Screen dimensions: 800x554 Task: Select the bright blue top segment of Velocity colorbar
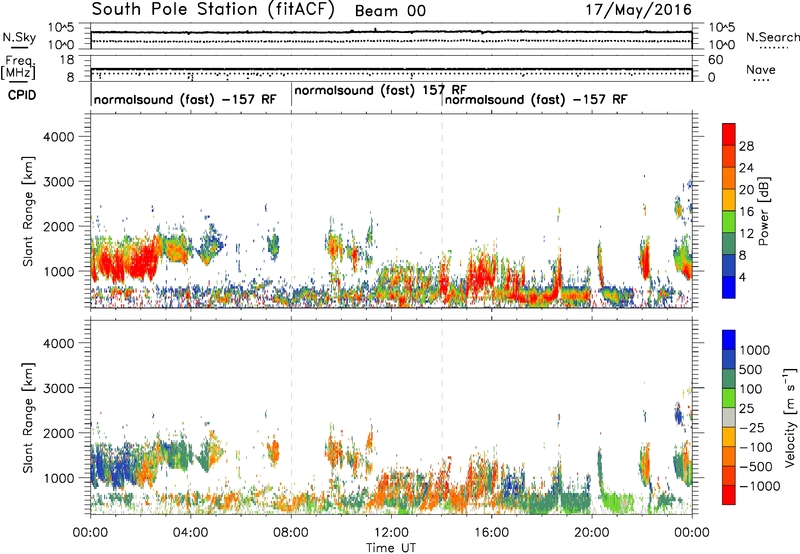point(729,340)
